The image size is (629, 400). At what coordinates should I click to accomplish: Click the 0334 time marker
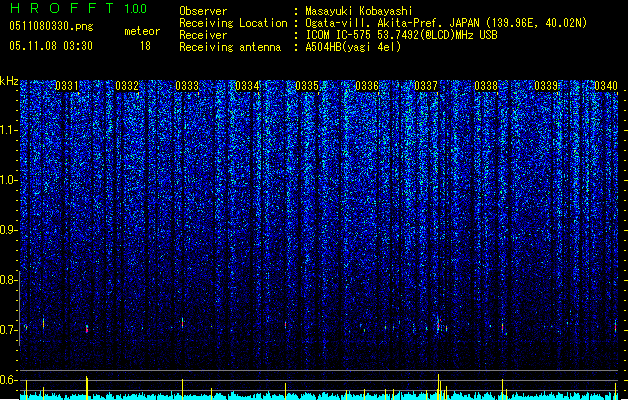247,86
